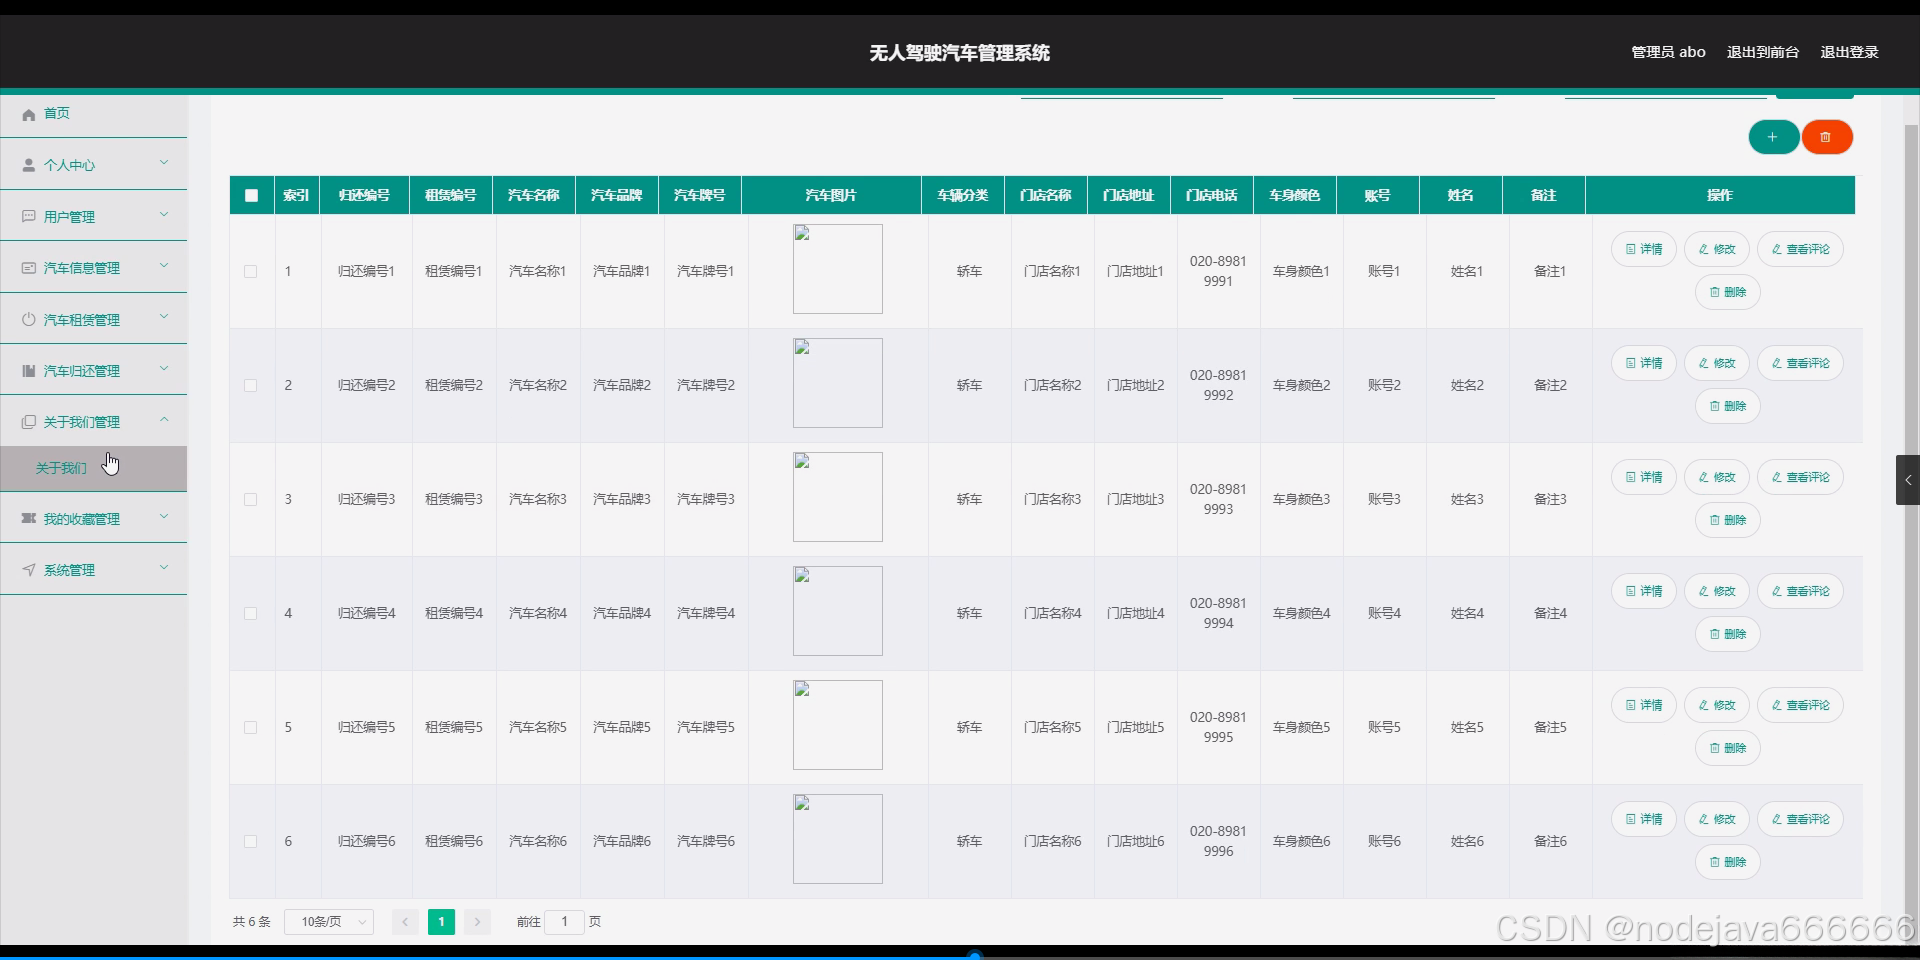
Task: Click the next page arrow
Action: pos(478,922)
